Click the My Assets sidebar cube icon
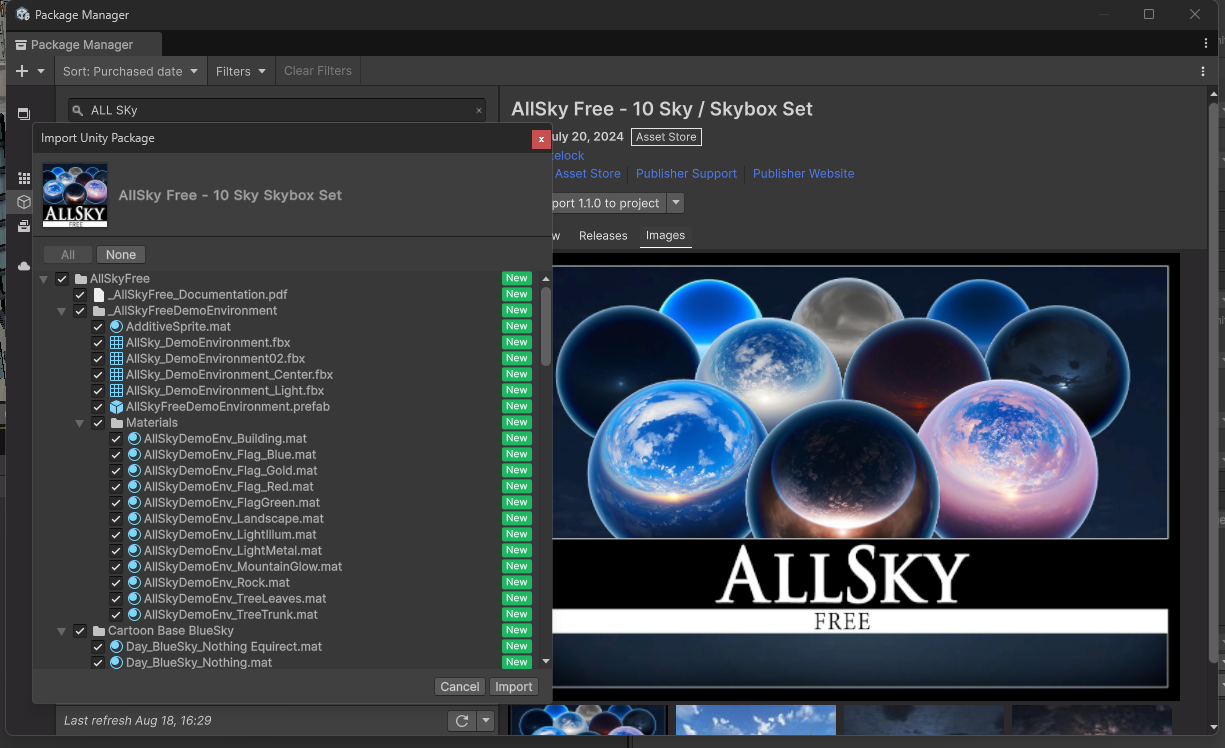The height and width of the screenshot is (748, 1225). pyautogui.click(x=24, y=202)
